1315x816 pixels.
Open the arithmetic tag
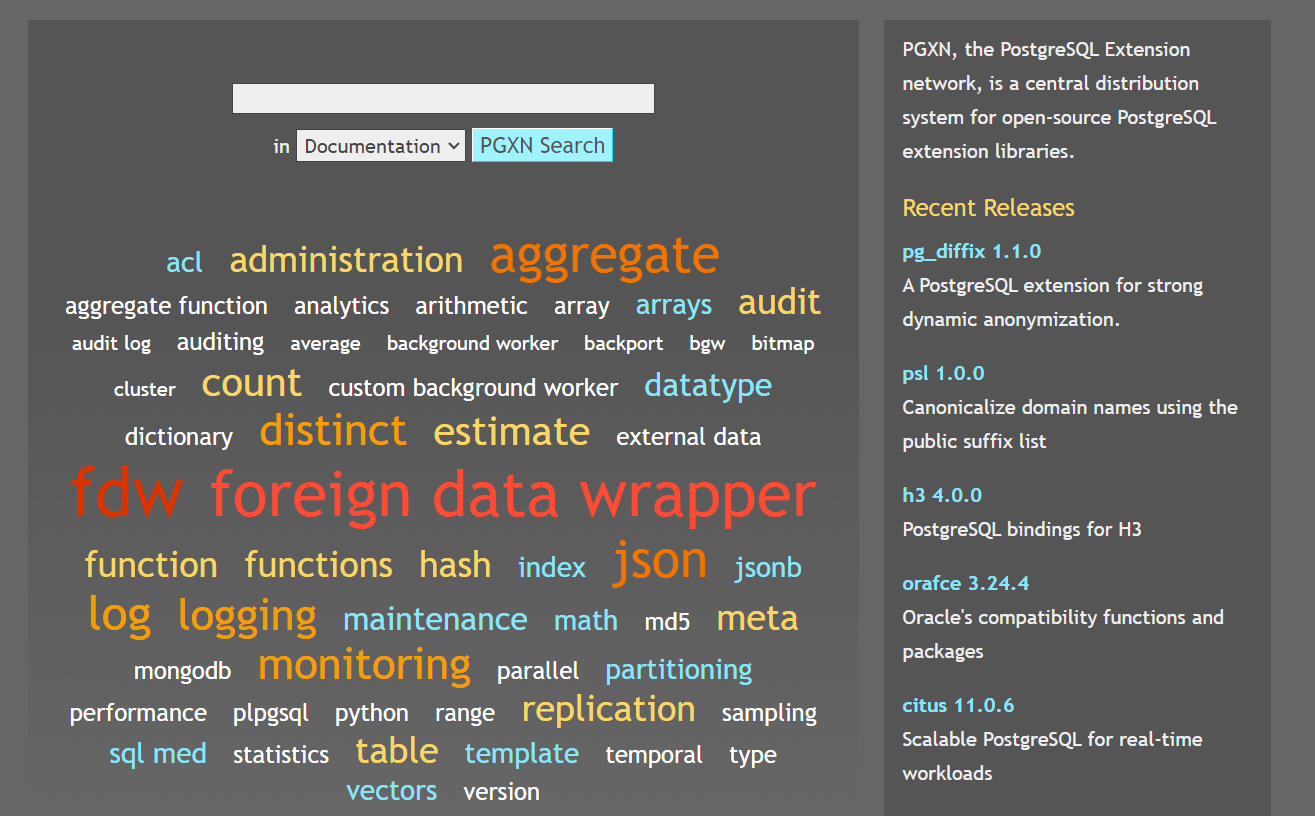pyautogui.click(x=471, y=306)
